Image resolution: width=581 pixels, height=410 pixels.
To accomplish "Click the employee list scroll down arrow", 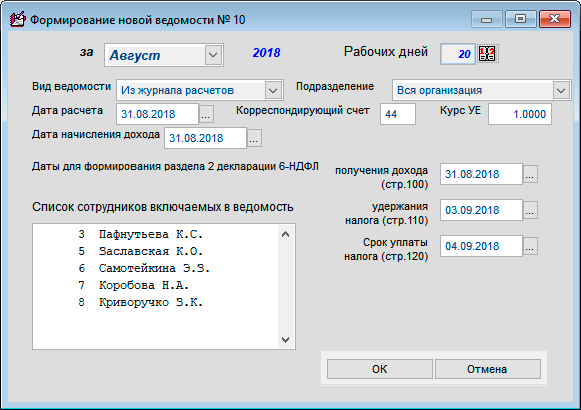I will 285,340.
